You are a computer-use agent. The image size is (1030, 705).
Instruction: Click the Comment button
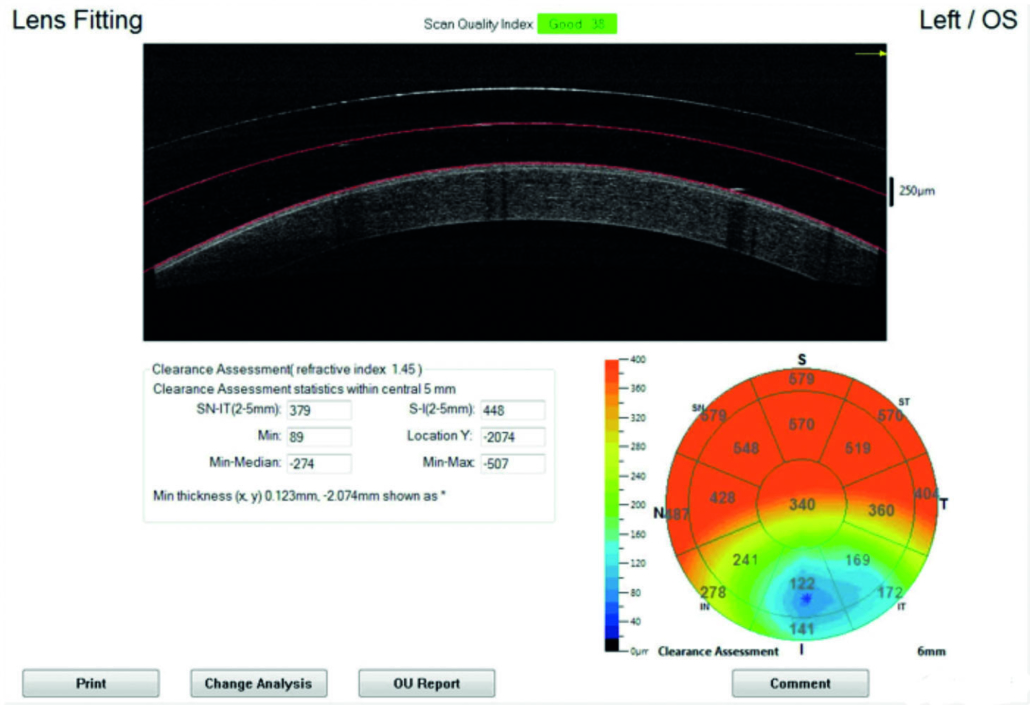click(799, 684)
